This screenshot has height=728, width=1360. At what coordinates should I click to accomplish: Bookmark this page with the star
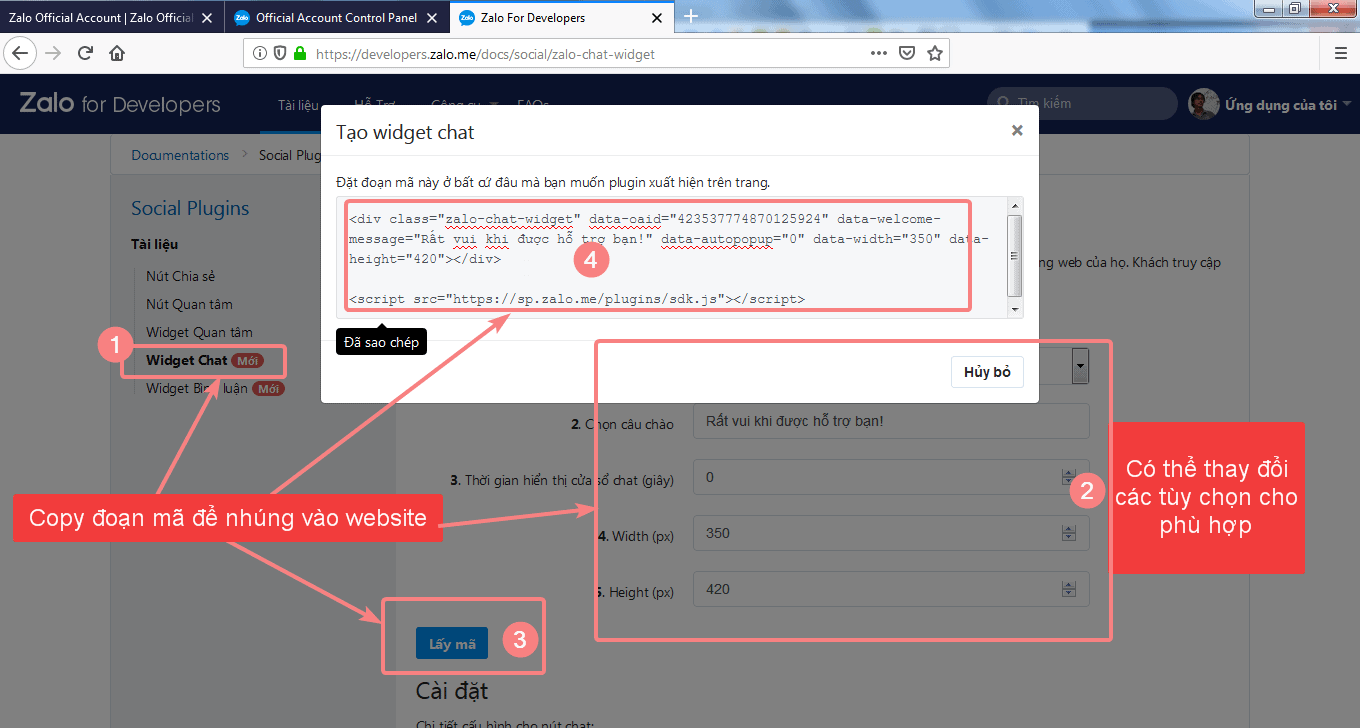coord(934,54)
